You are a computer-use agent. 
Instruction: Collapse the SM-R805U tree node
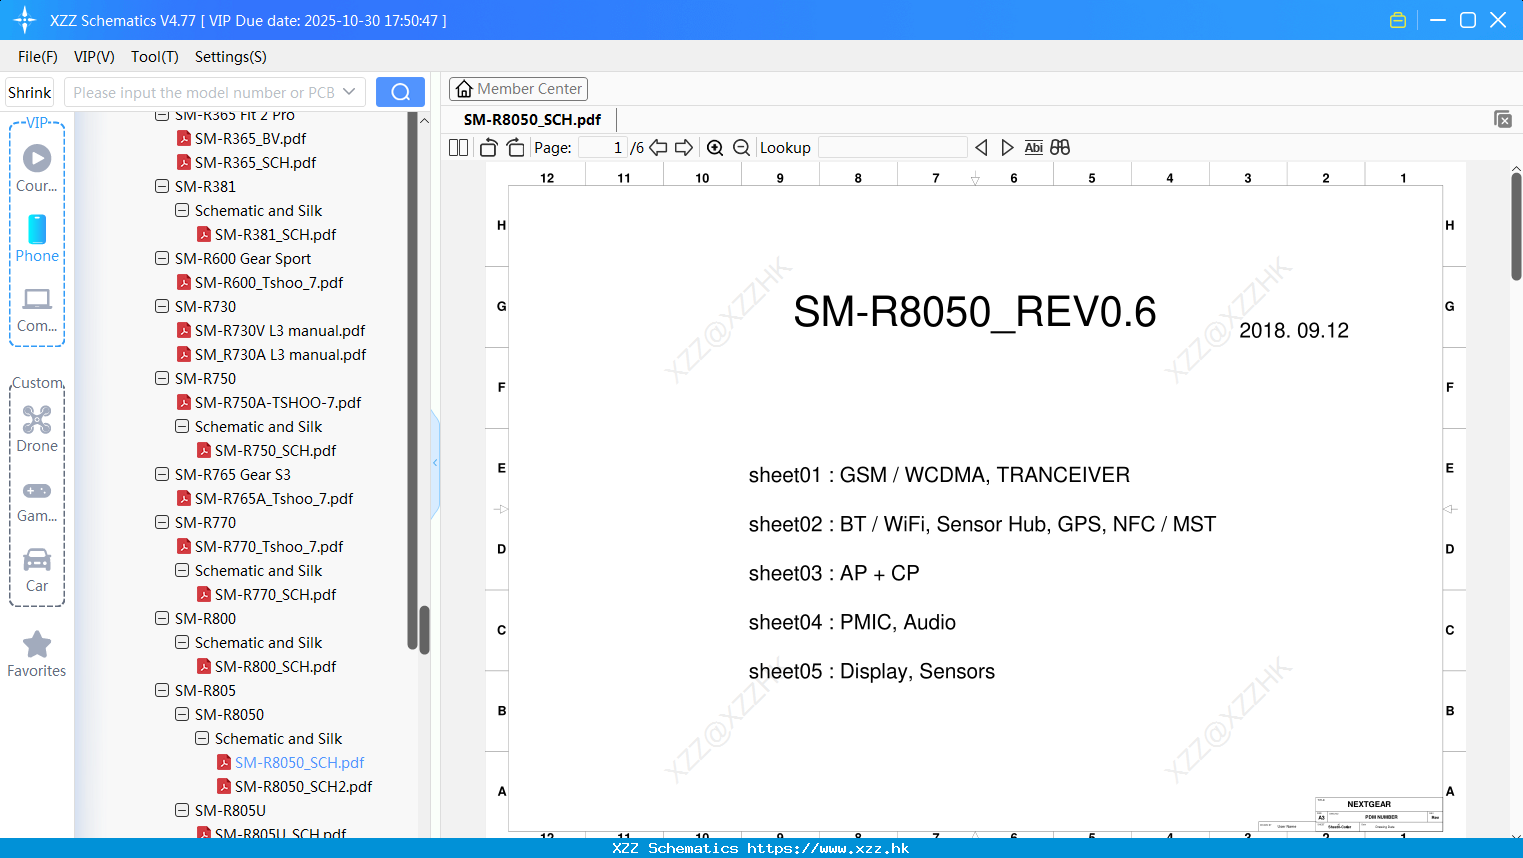[182, 810]
